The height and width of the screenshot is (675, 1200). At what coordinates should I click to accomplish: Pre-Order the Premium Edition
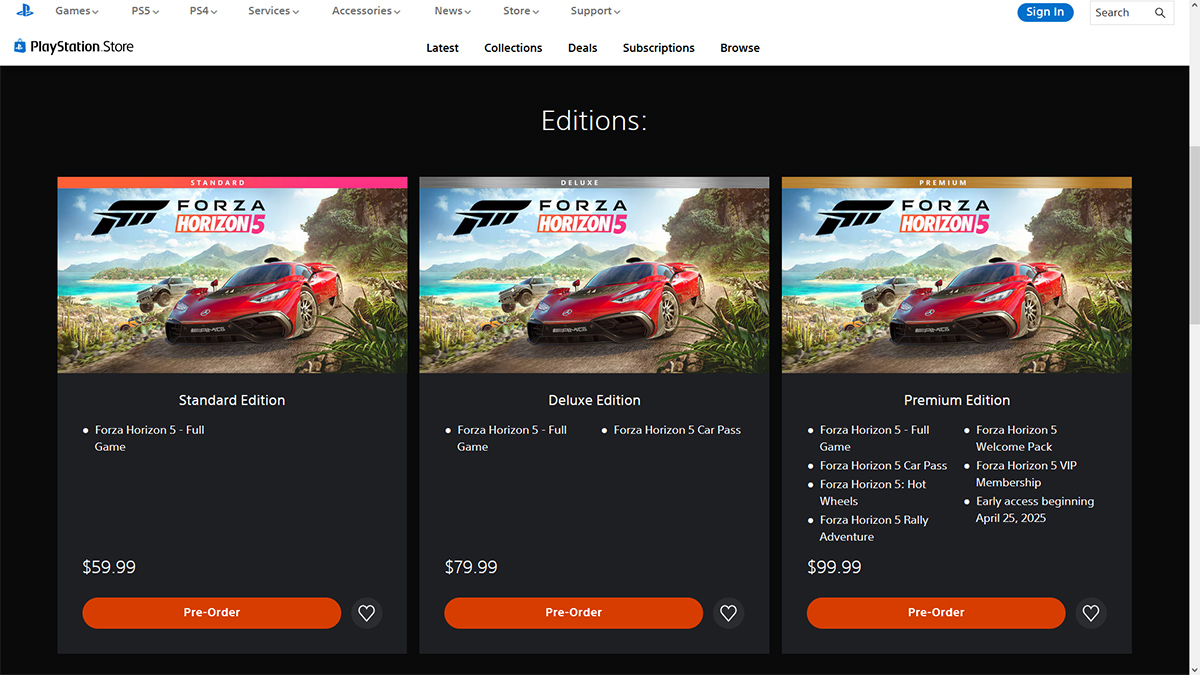936,613
